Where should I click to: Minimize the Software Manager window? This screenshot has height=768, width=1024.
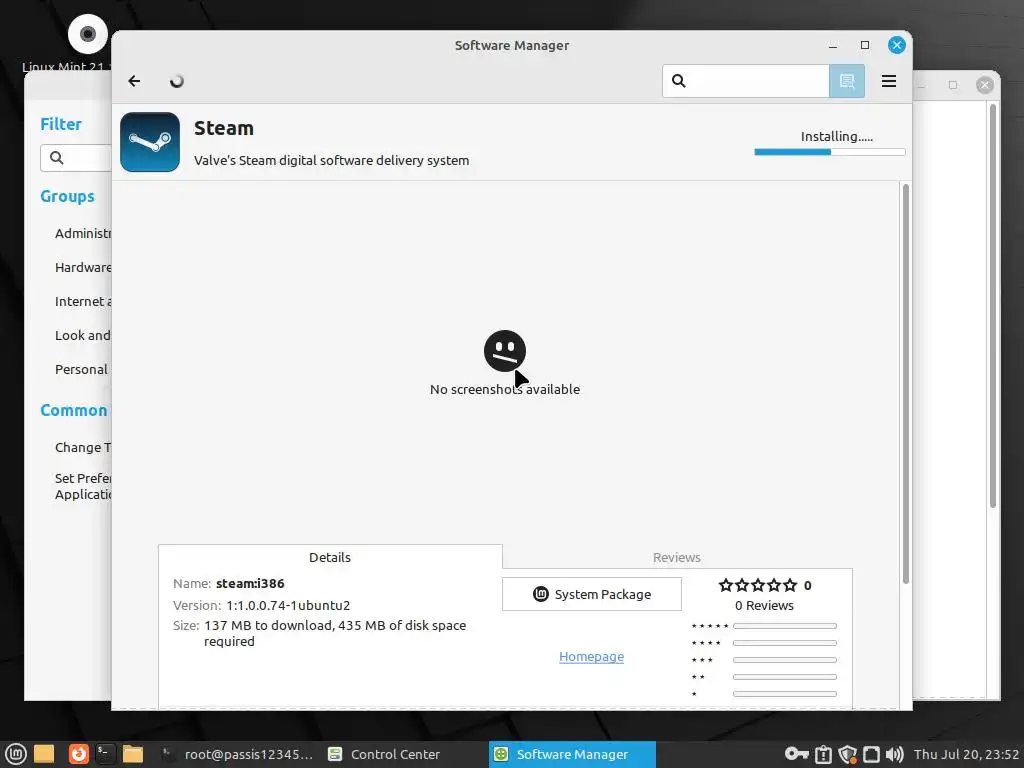pyautogui.click(x=833, y=45)
